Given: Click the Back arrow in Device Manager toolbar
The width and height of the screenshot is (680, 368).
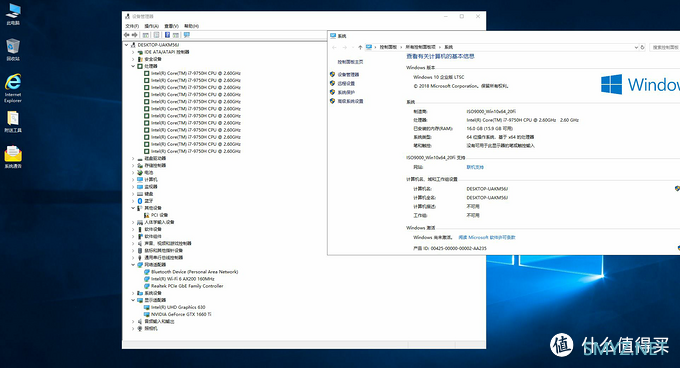Looking at the screenshot, I should [x=127, y=35].
